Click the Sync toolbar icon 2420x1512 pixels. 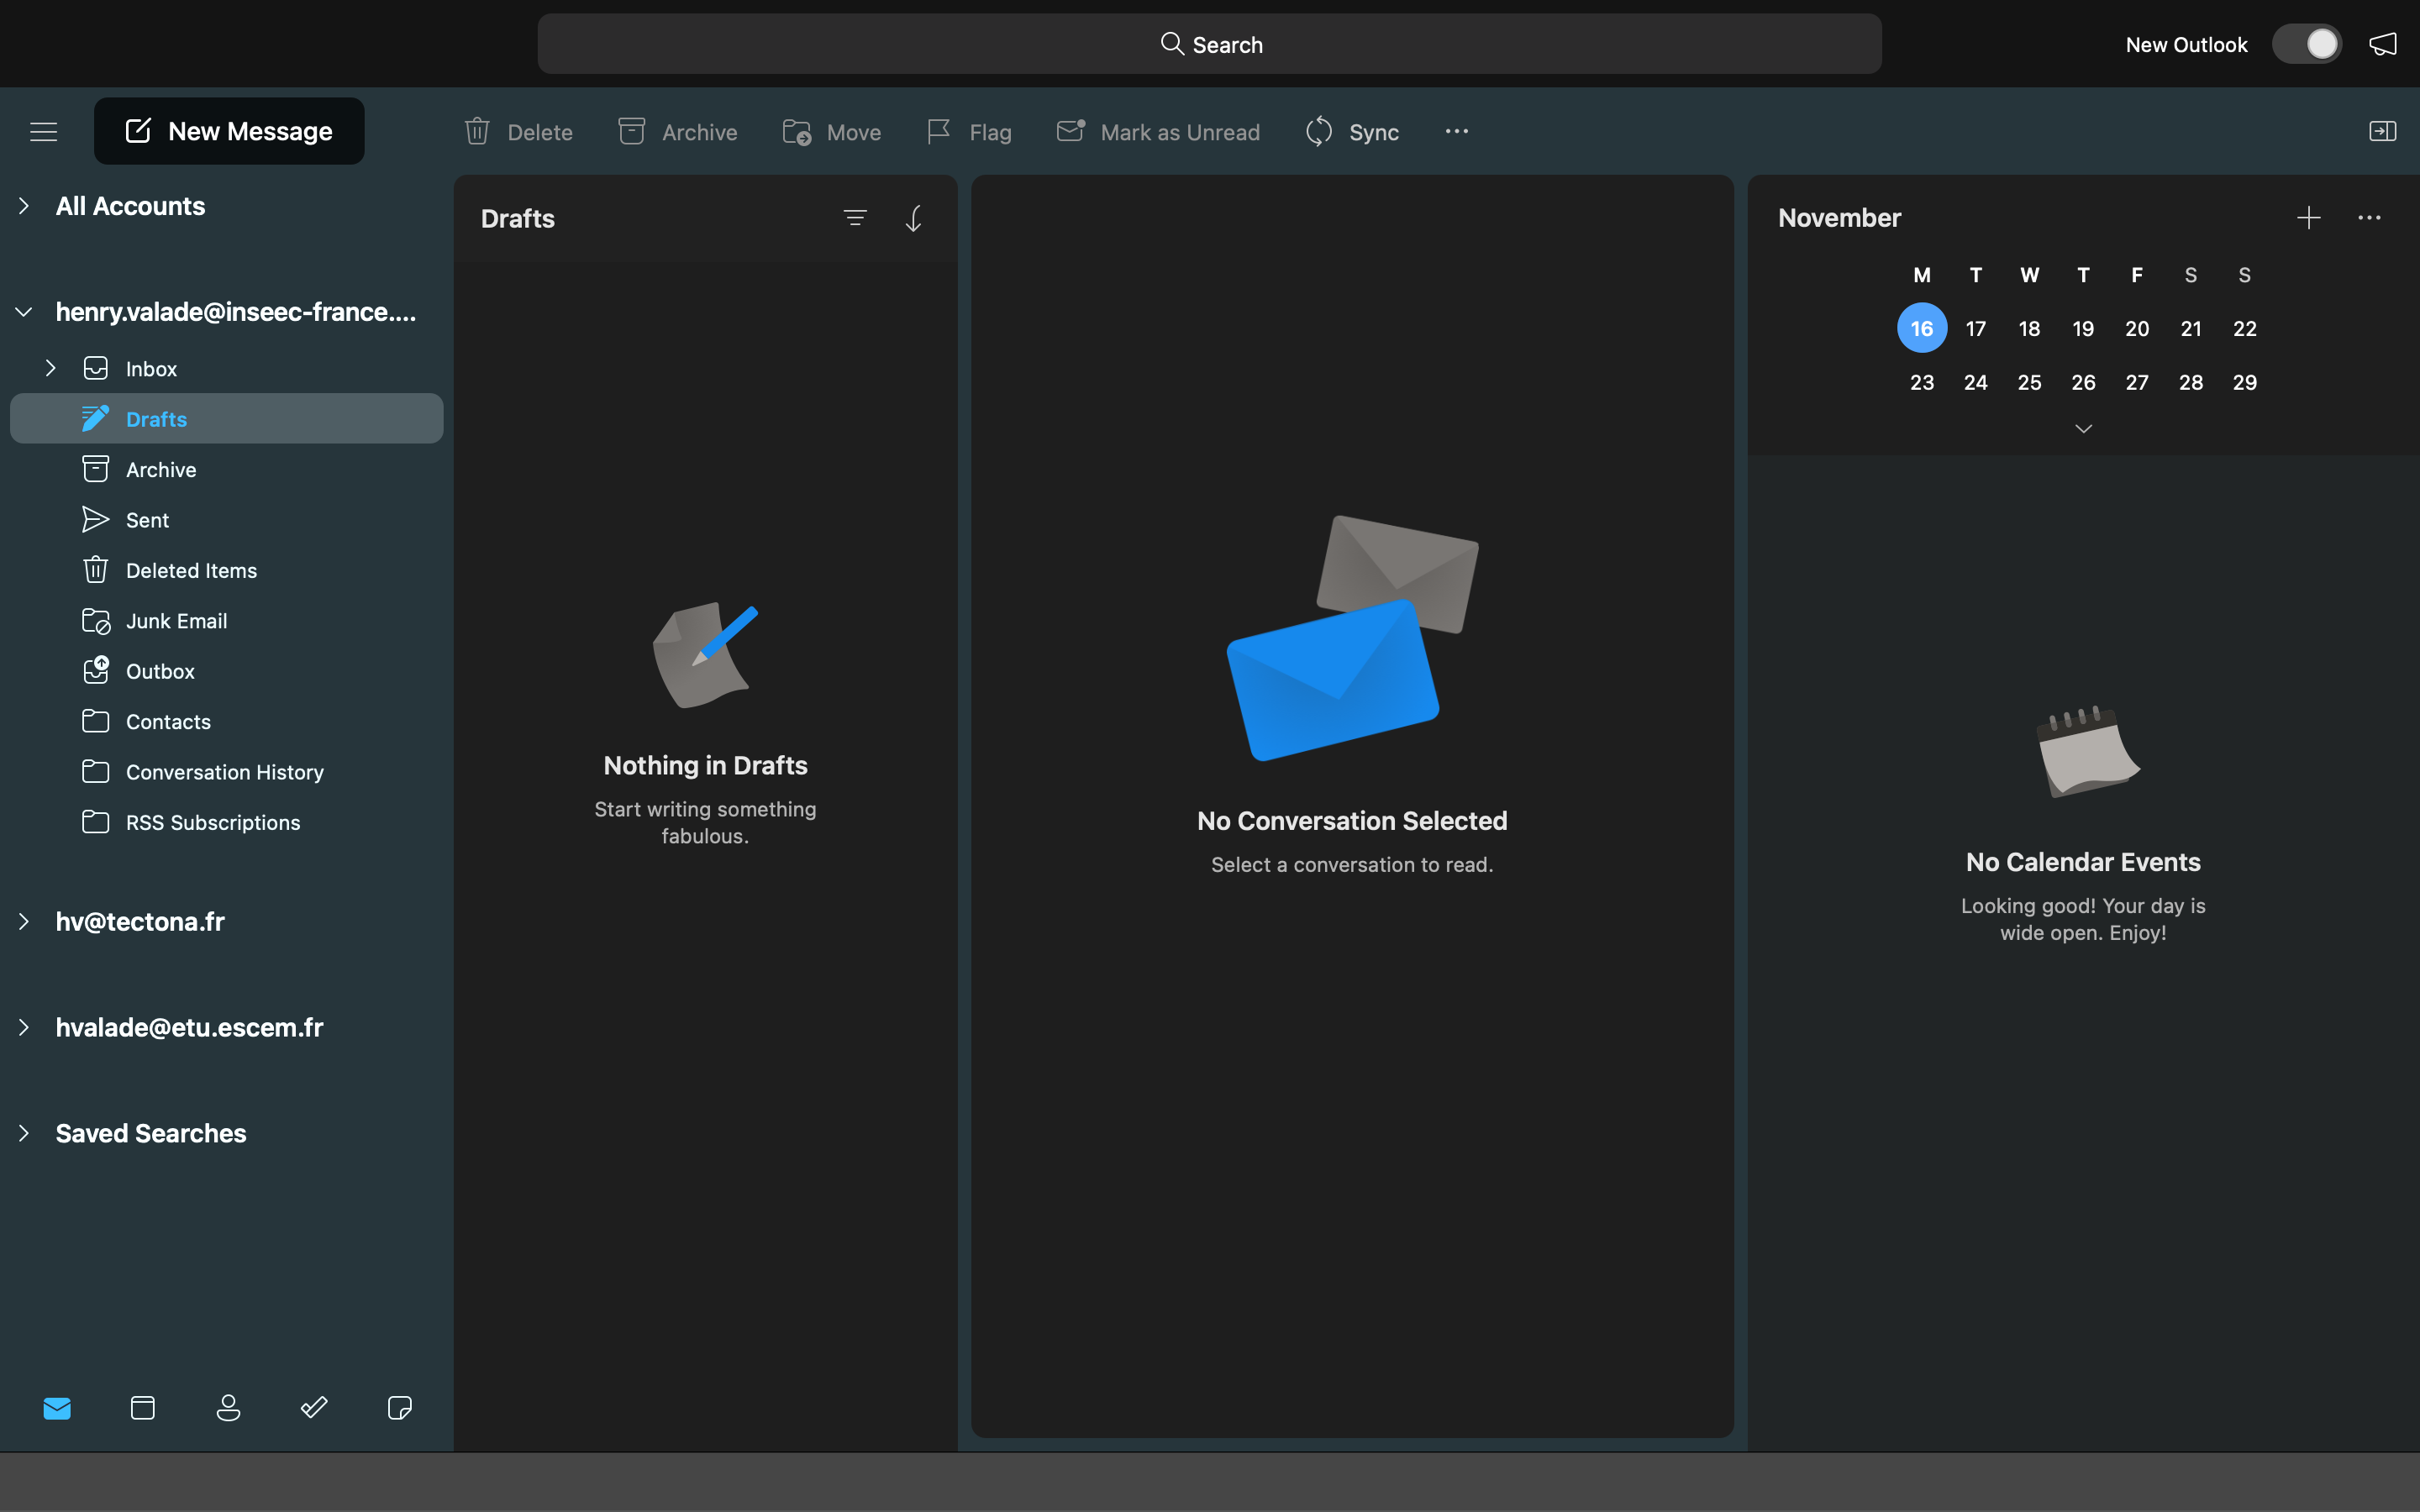point(1319,131)
